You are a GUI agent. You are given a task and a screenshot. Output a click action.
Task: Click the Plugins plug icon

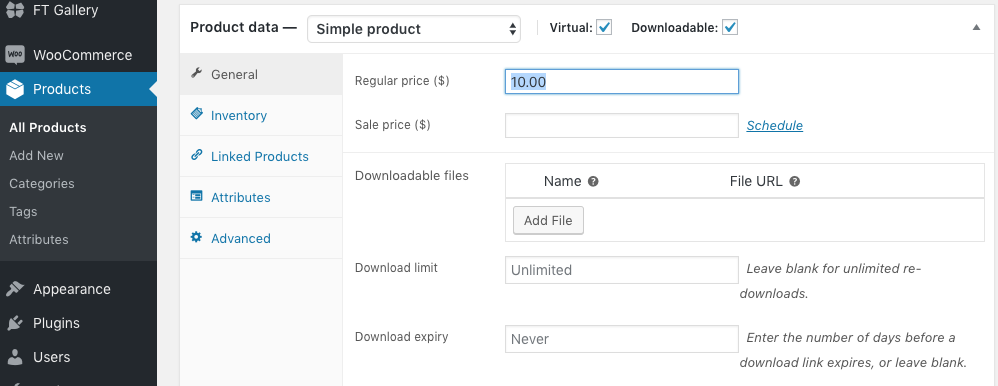click(x=15, y=323)
